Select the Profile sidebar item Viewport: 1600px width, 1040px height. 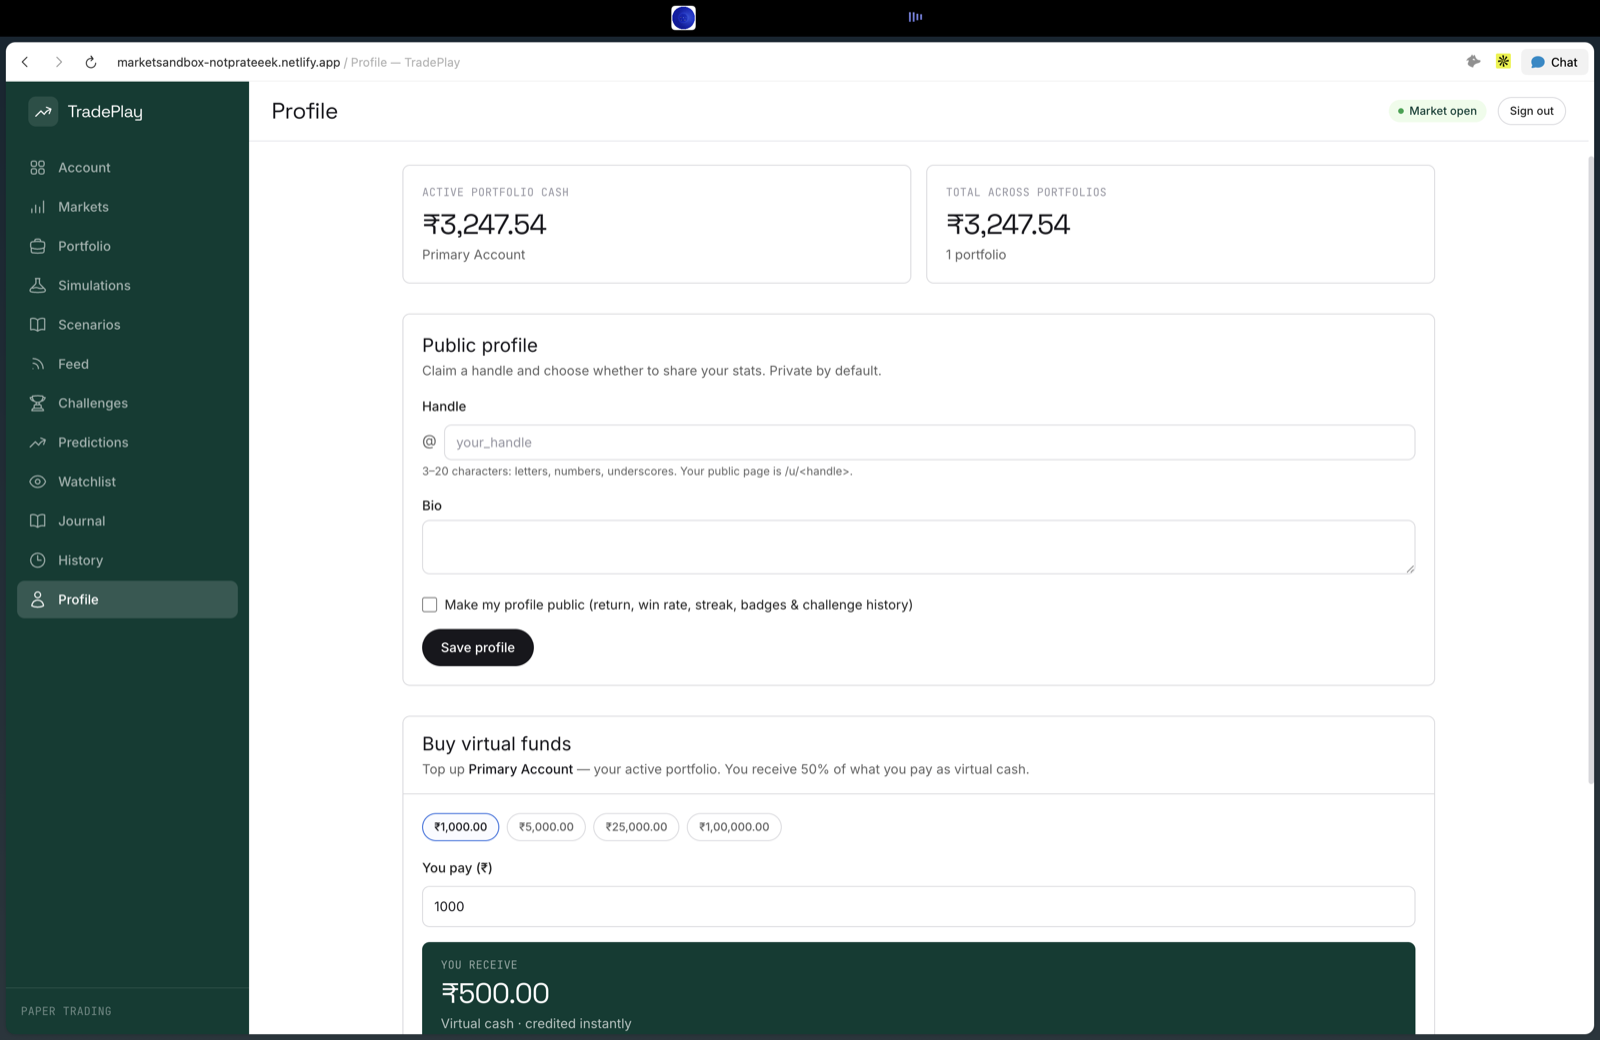127,599
